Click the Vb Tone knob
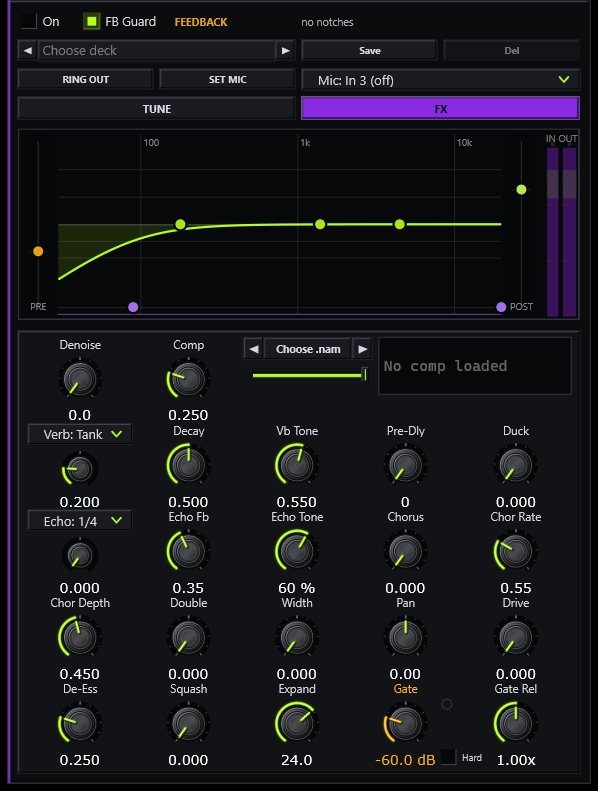The height and width of the screenshot is (791, 598). pos(297,465)
